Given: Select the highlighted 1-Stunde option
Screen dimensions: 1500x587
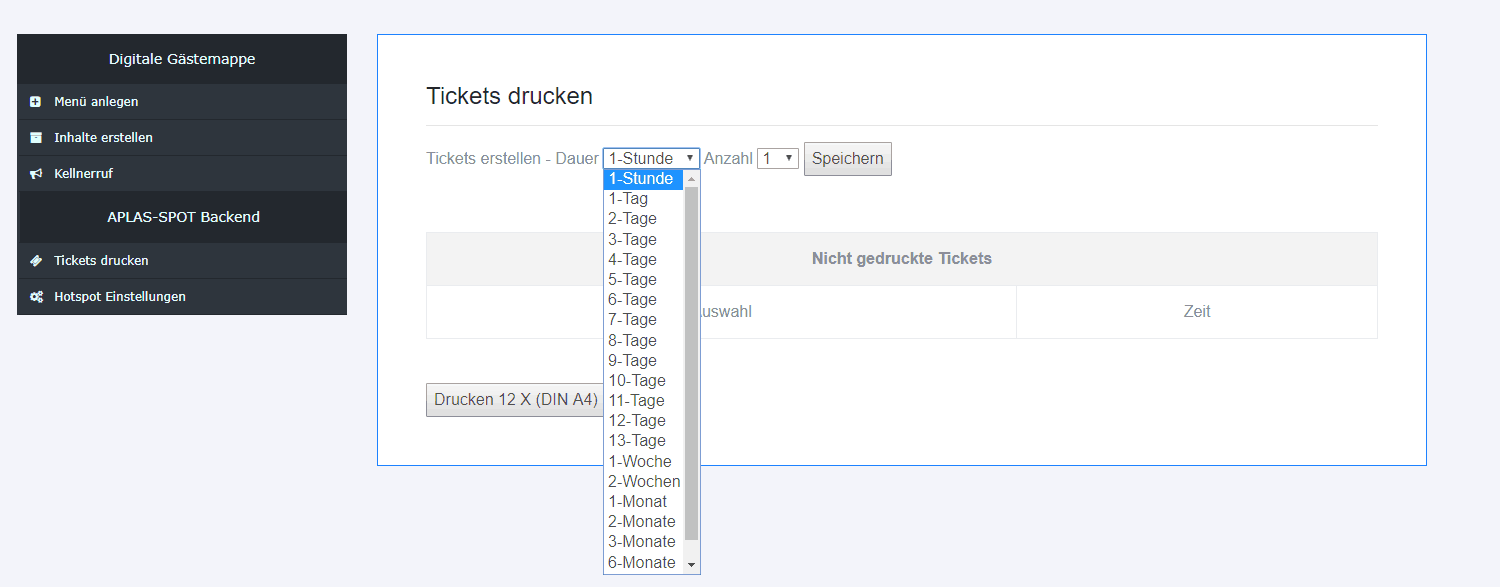Looking at the screenshot, I should tap(643, 179).
